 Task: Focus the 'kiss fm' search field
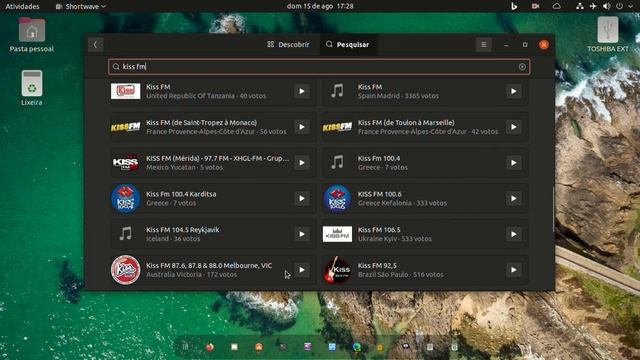point(319,67)
